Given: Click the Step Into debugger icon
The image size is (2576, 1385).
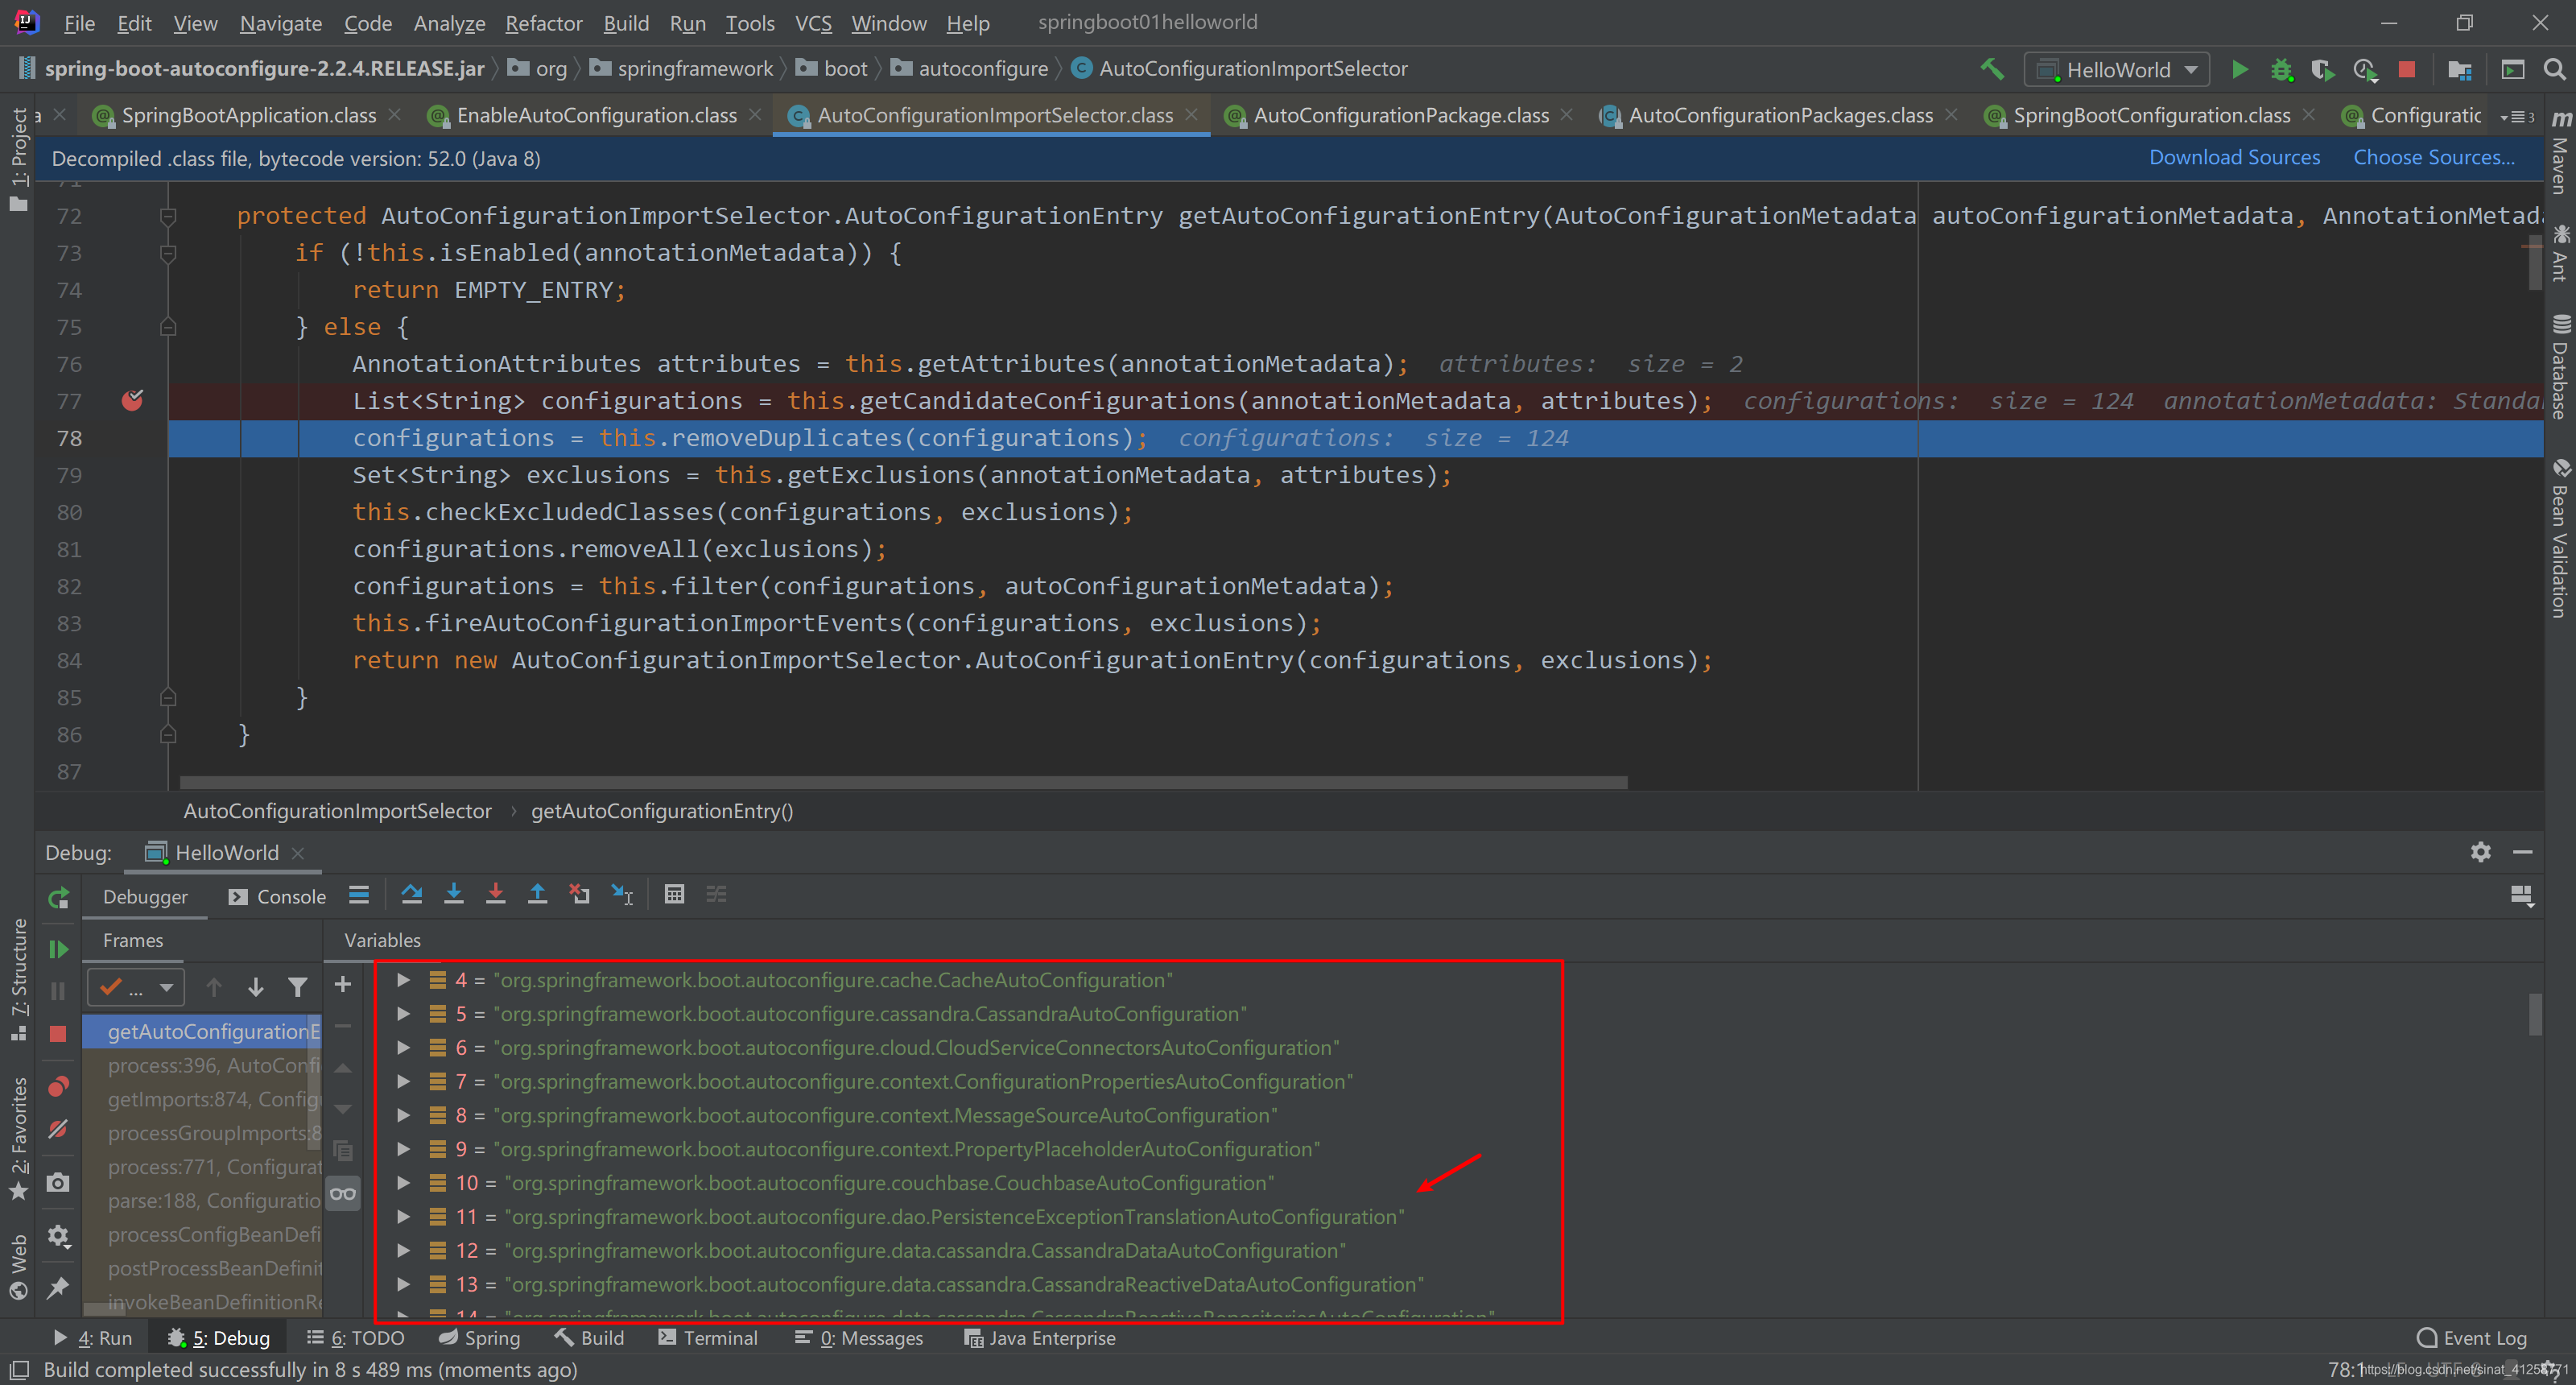Looking at the screenshot, I should coord(453,894).
